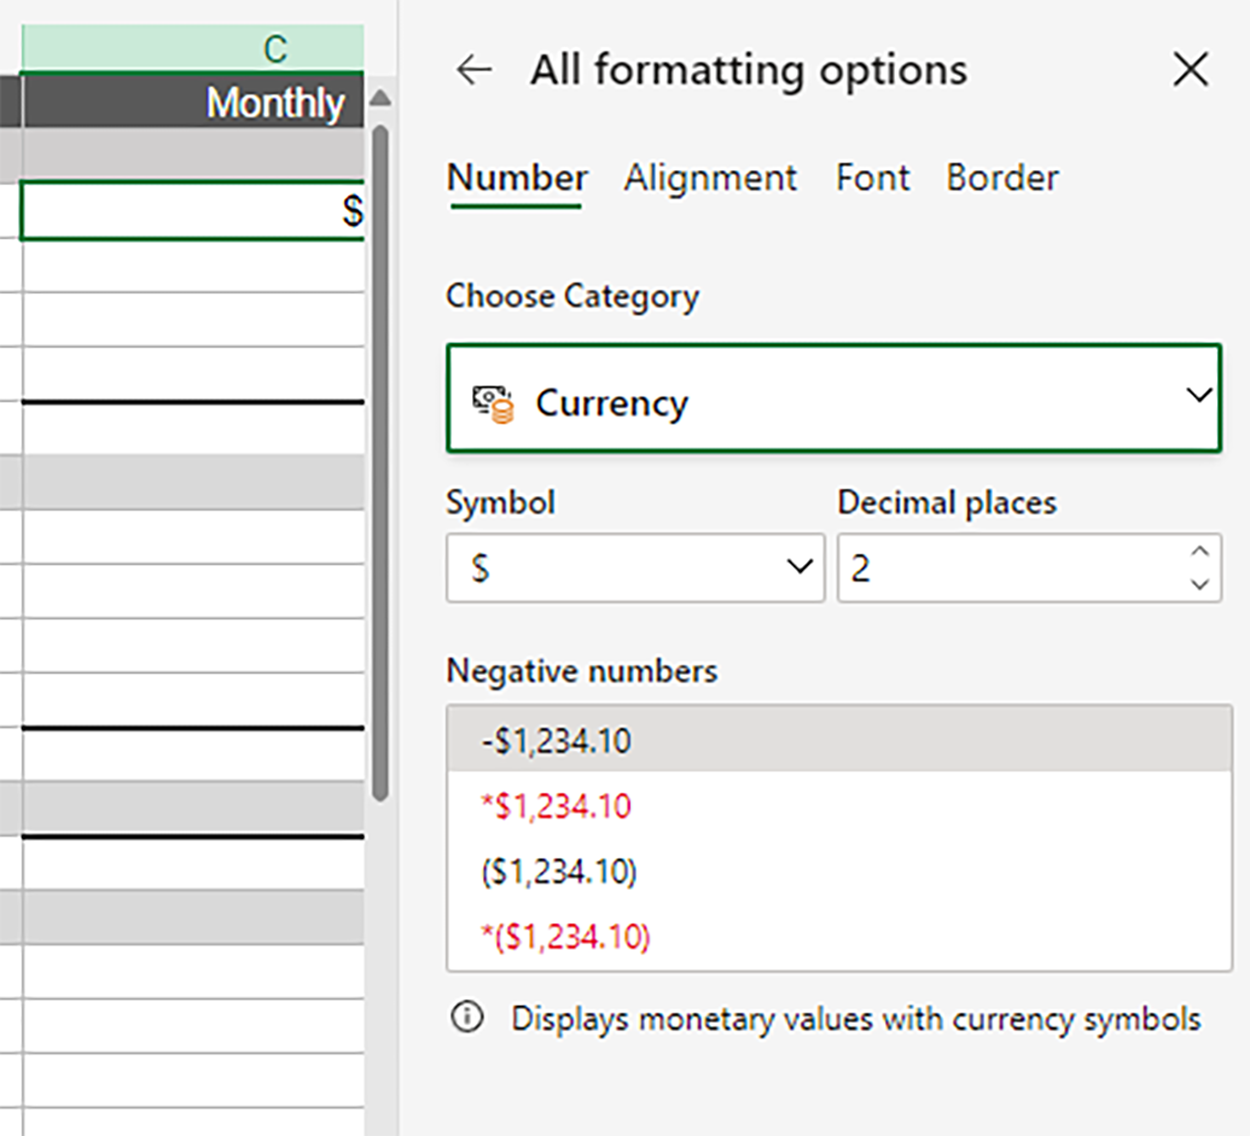Decrease decimal places with down arrow
Image resolution: width=1250 pixels, height=1136 pixels.
click(1200, 584)
